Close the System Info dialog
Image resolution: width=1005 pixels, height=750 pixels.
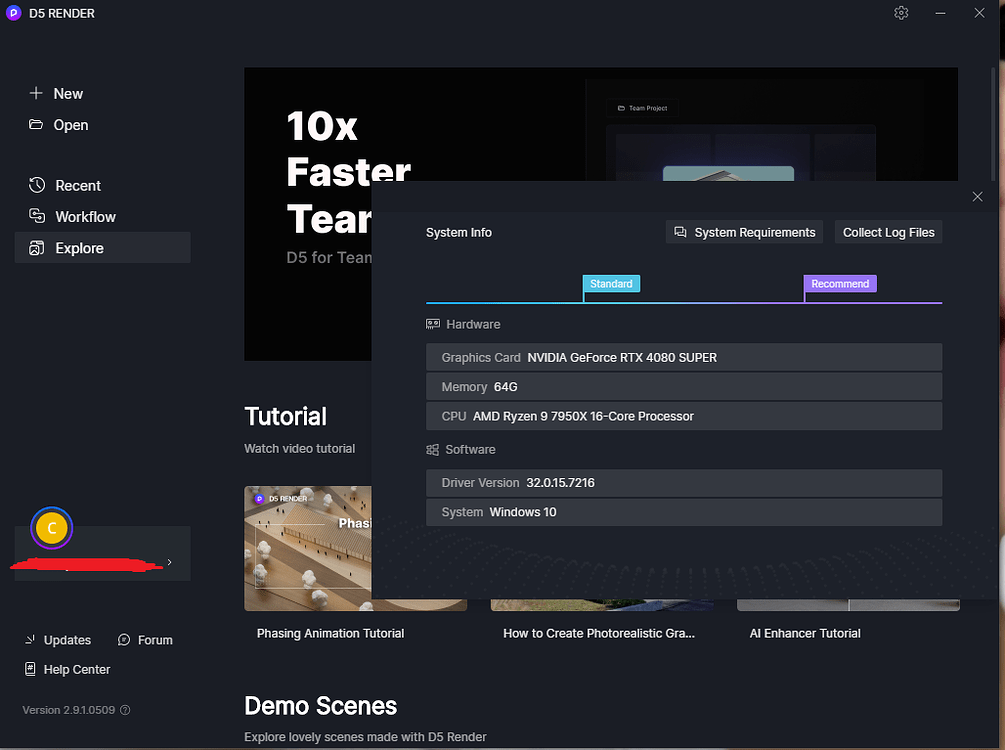(x=977, y=196)
